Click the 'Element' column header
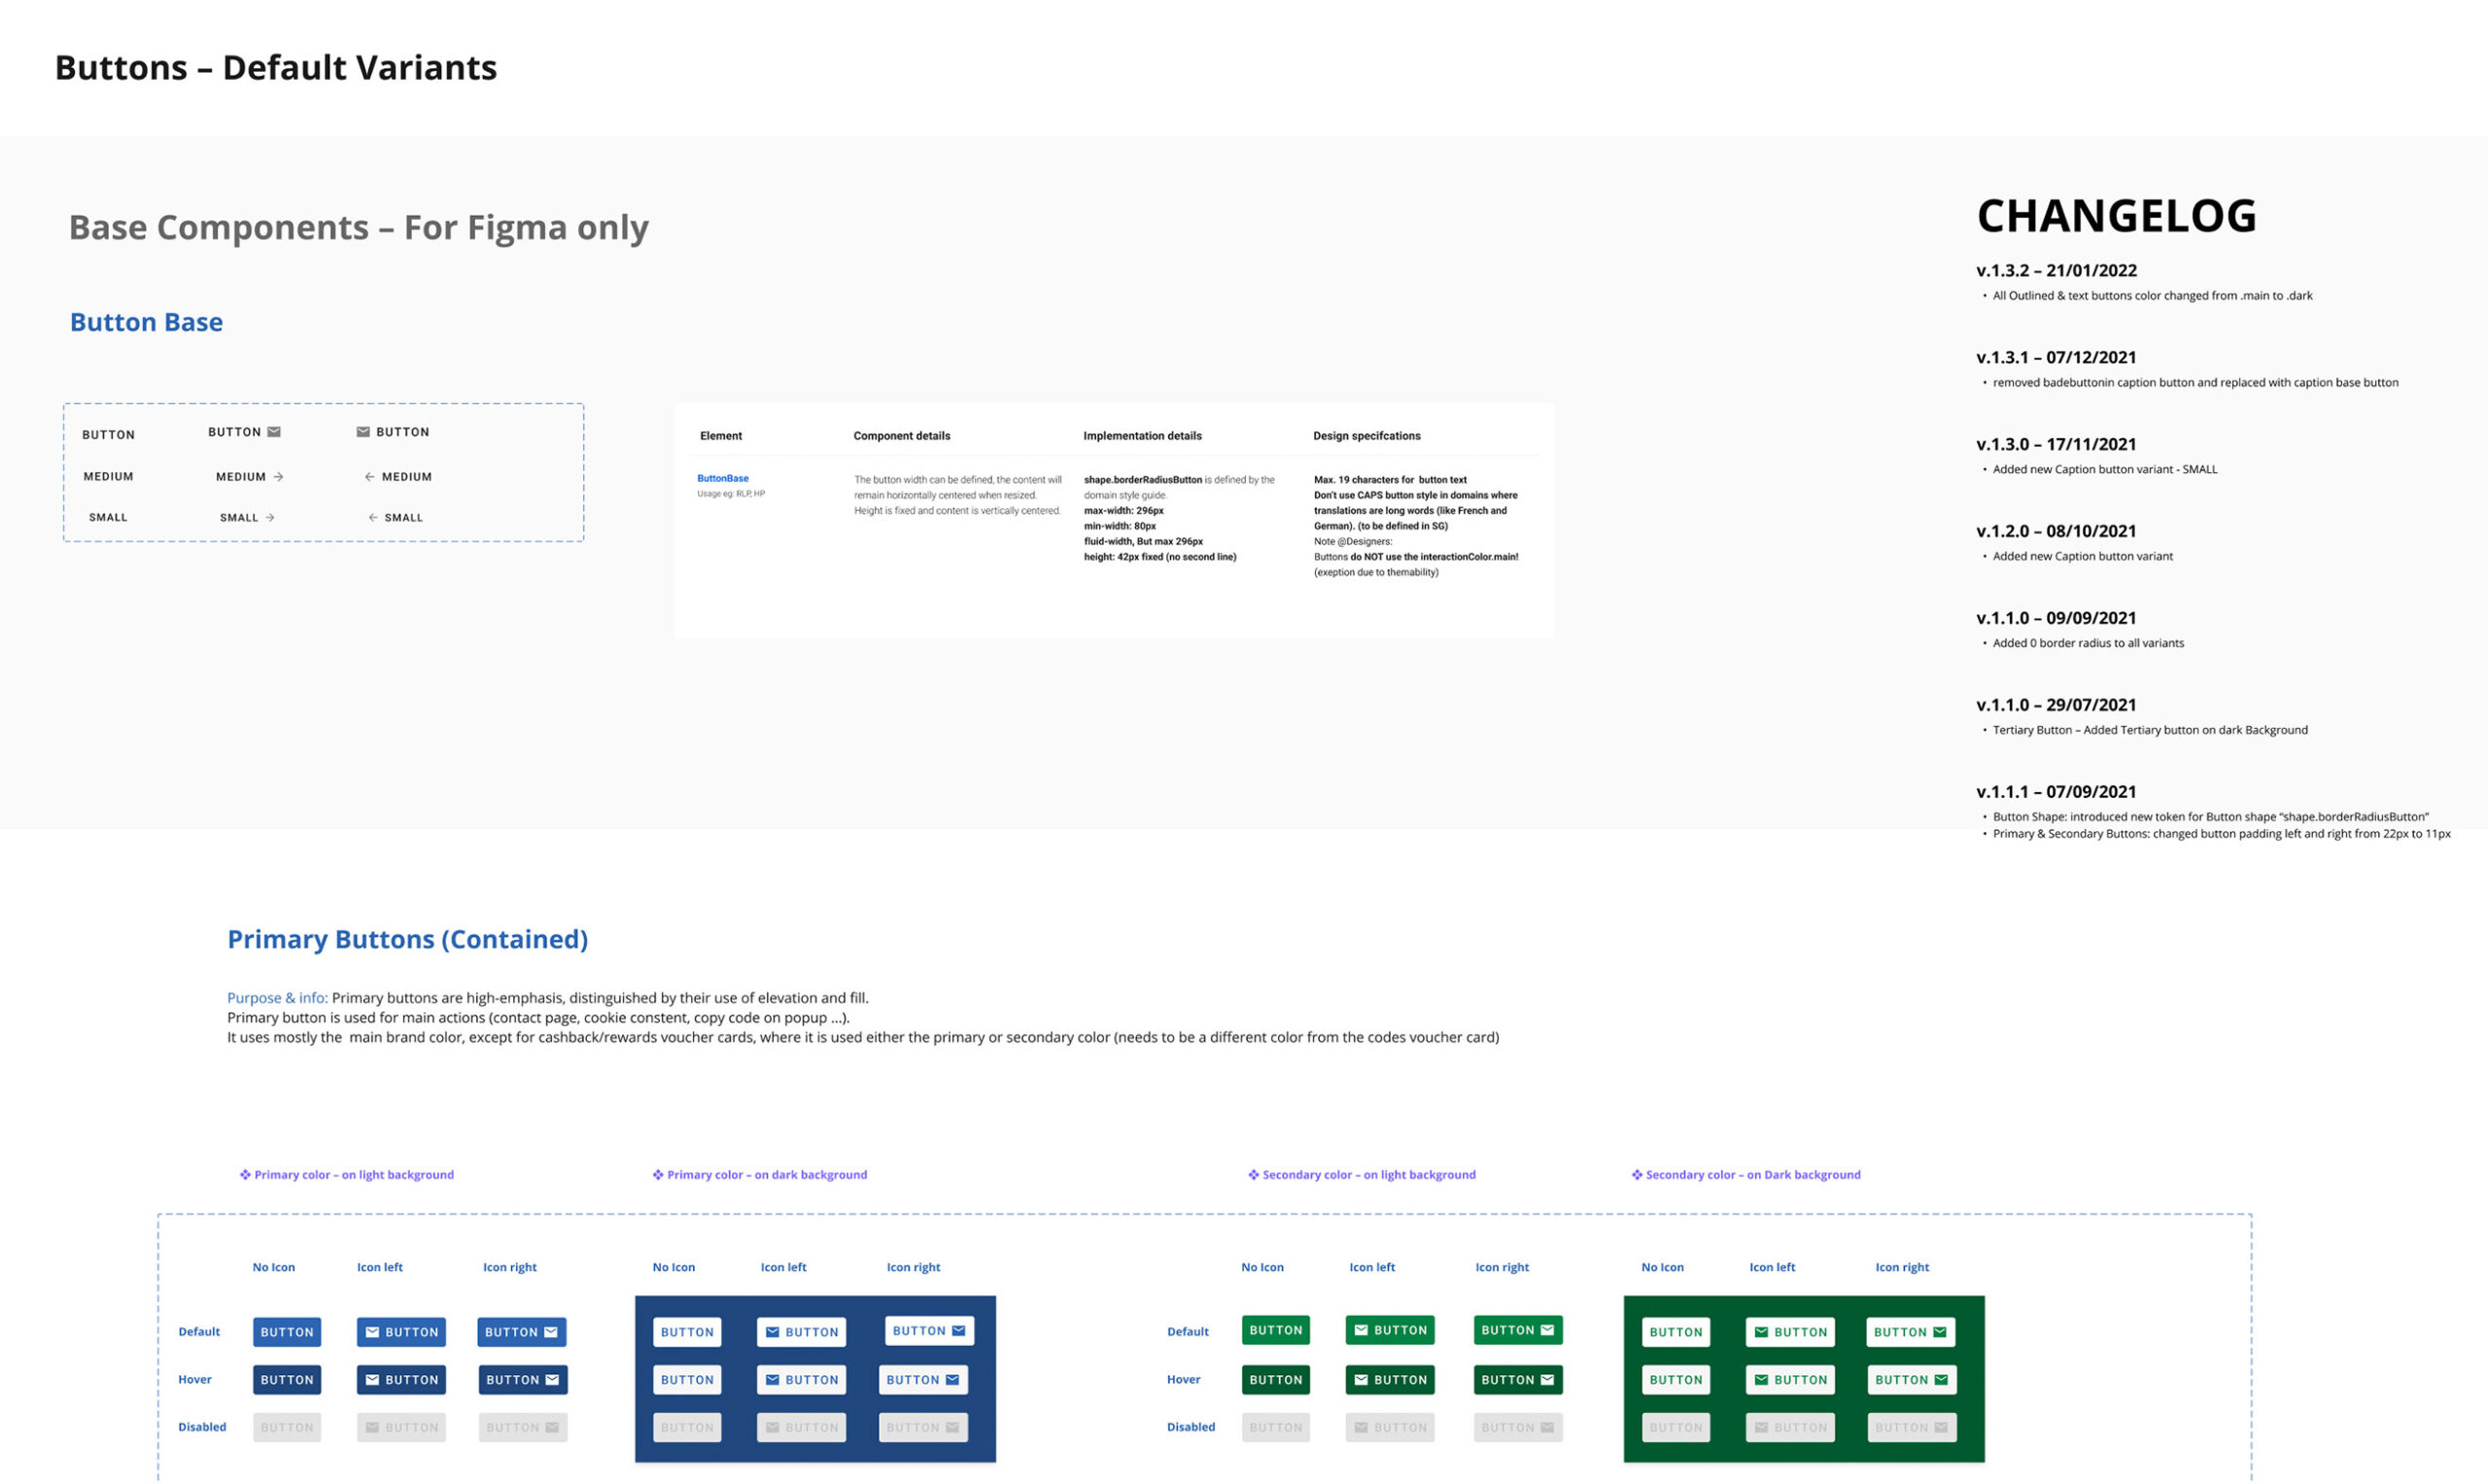Image resolution: width=2488 pixels, height=1484 pixels. [721, 436]
